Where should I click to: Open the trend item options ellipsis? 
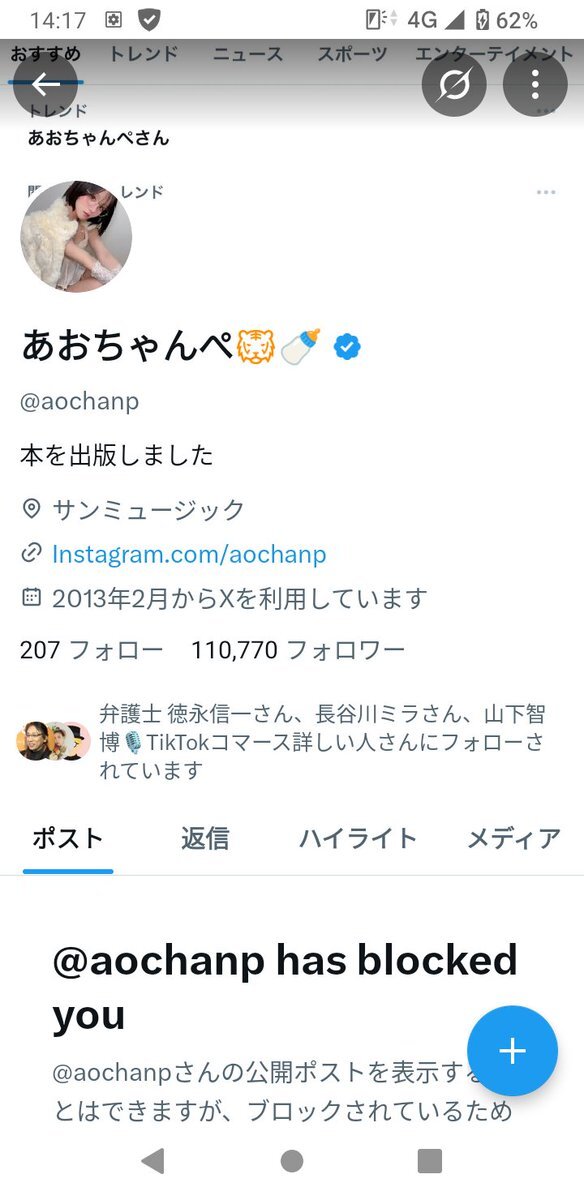pyautogui.click(x=545, y=192)
